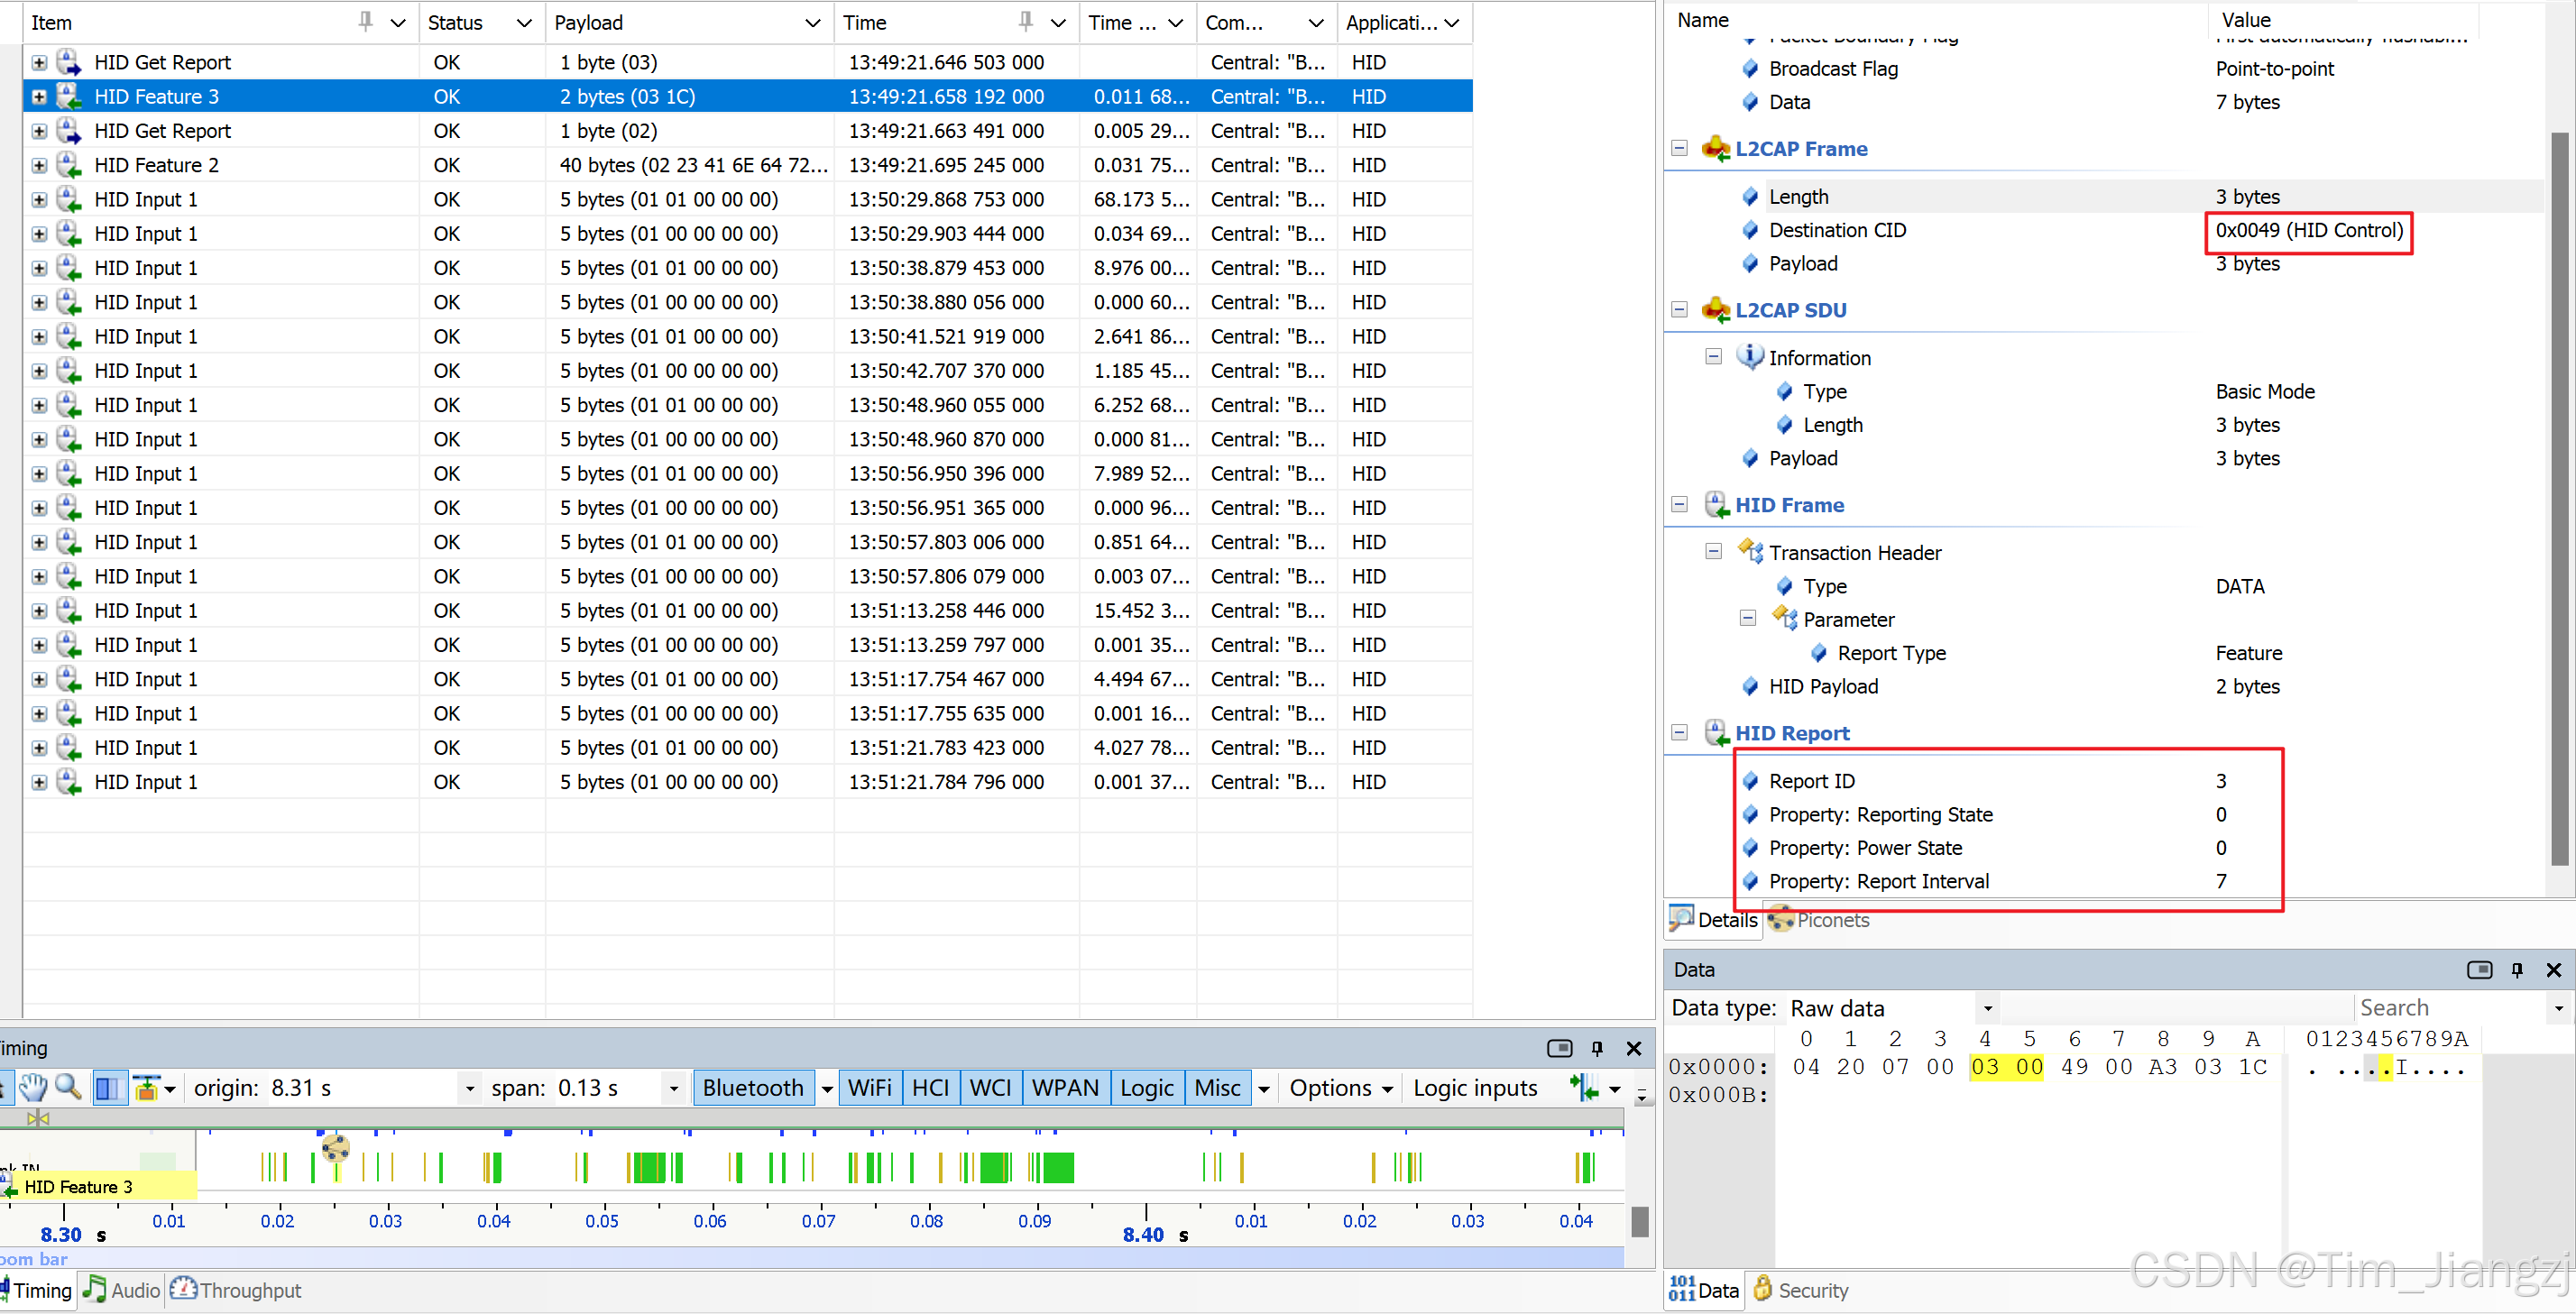Click the pin icon in Item column header
2576x1314 pixels.
click(x=366, y=22)
